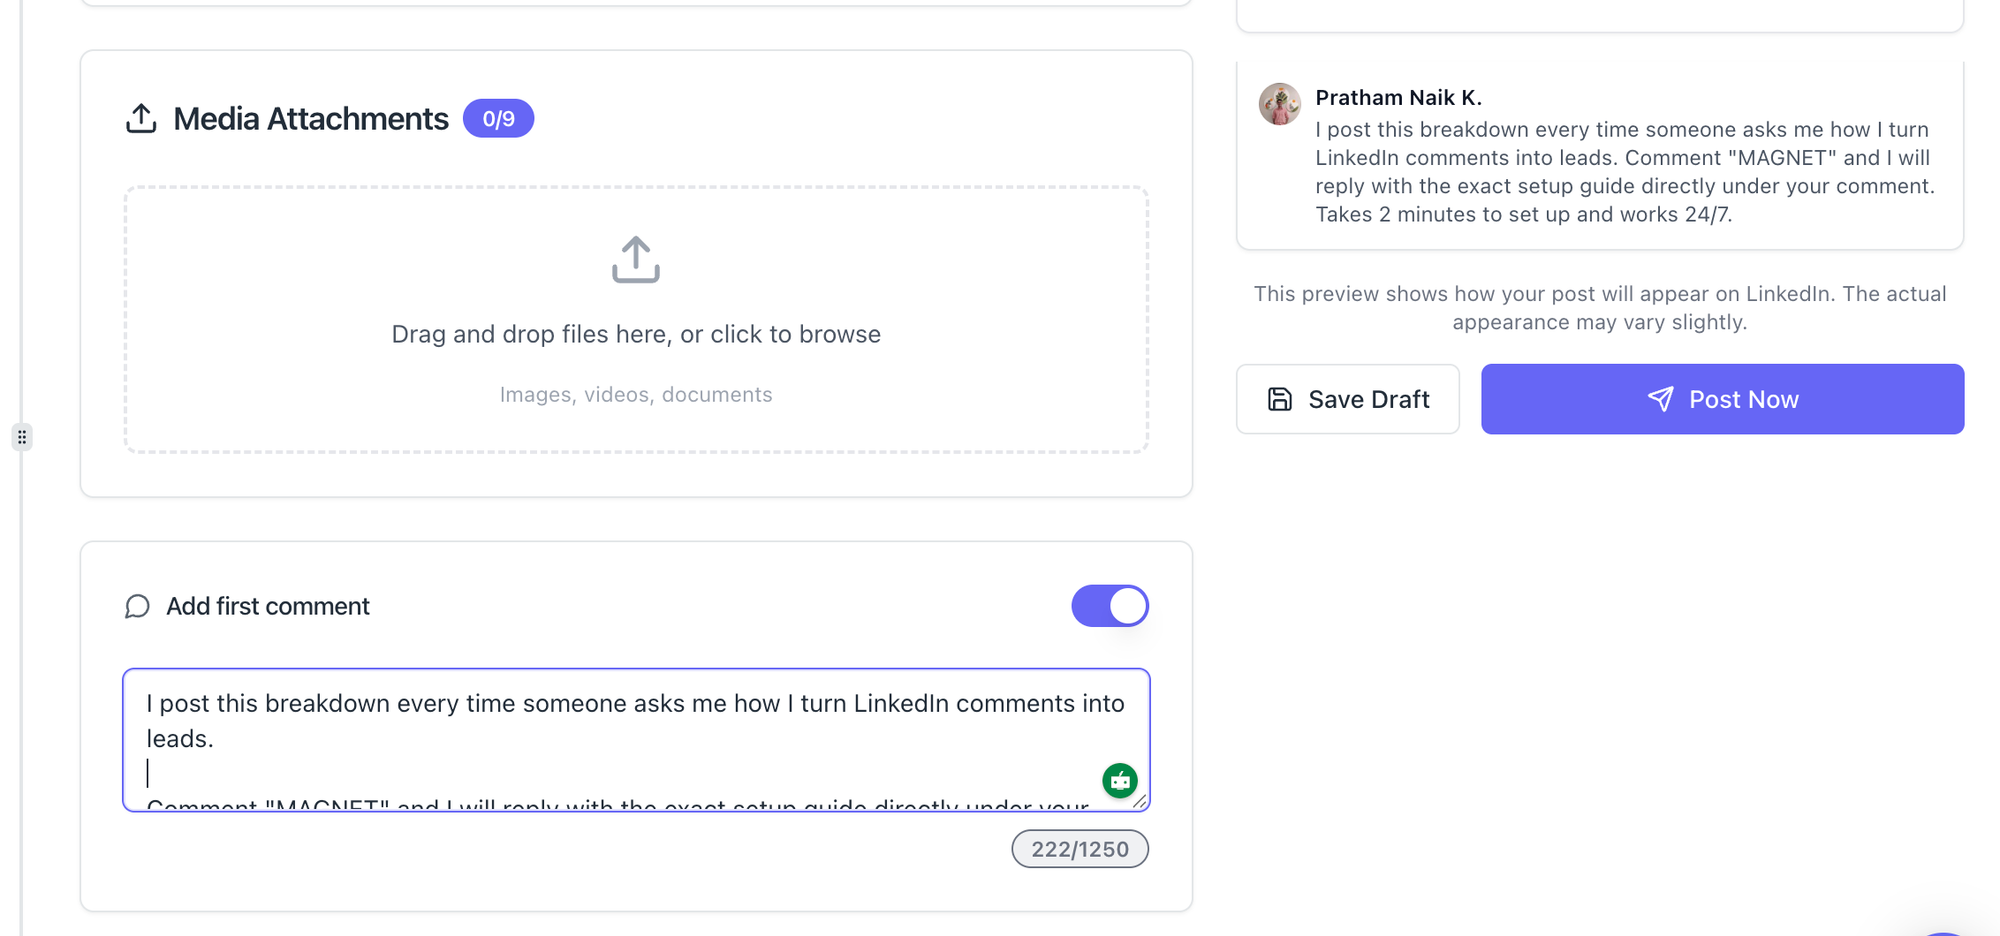Click the Pratham Naik K. name in preview
Viewport: 2000px width, 936px height.
pos(1398,98)
